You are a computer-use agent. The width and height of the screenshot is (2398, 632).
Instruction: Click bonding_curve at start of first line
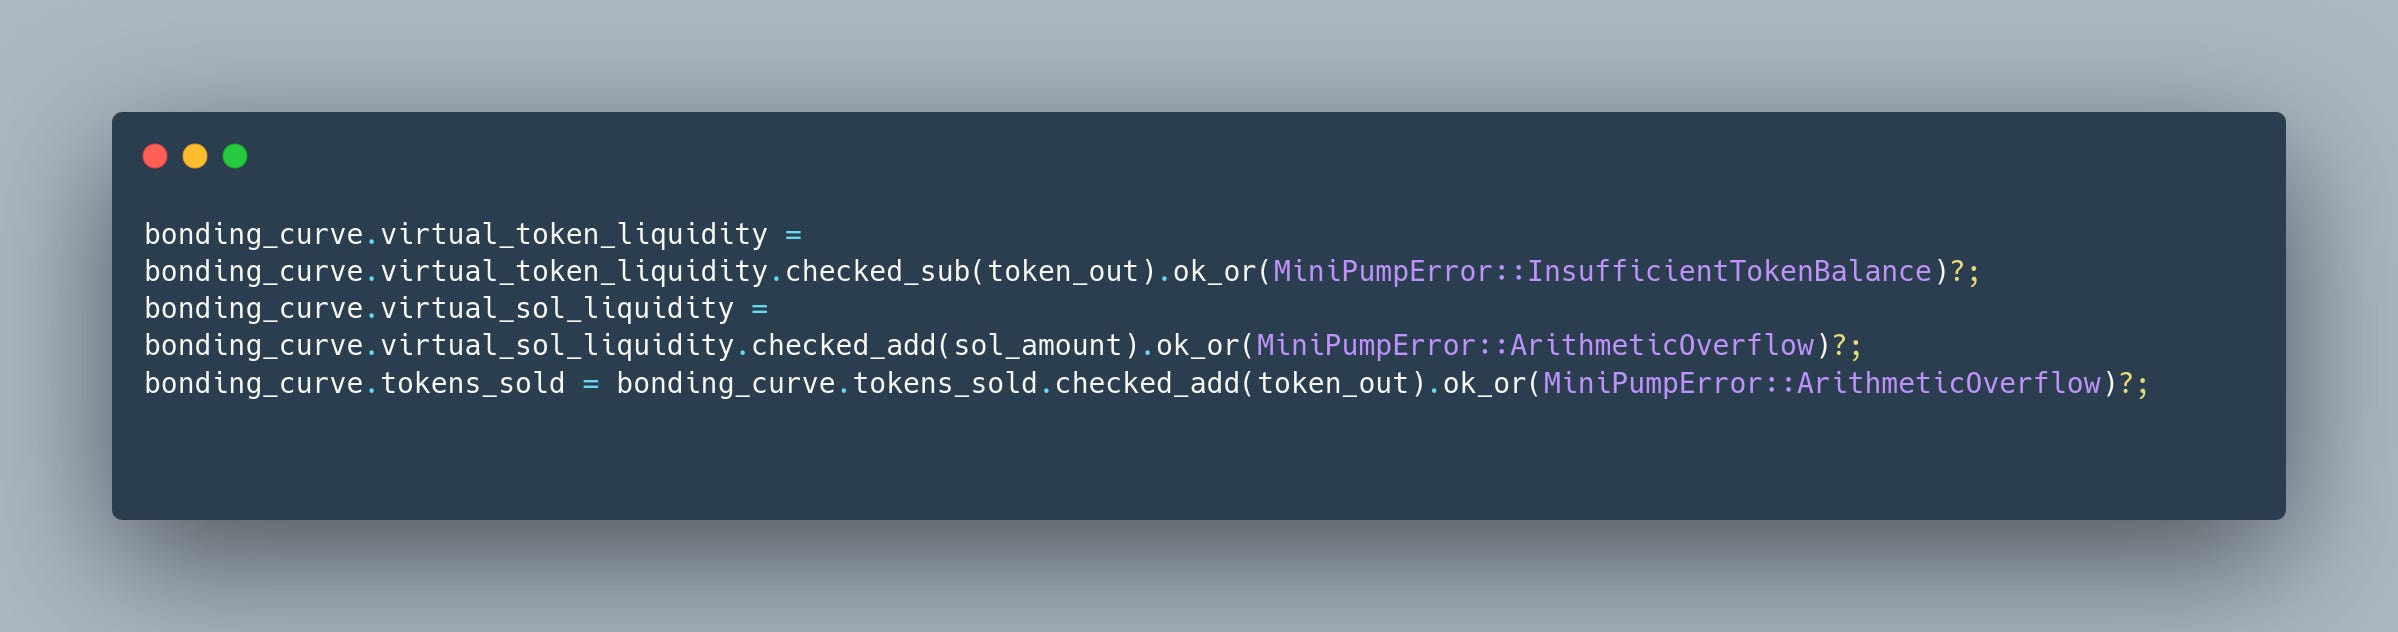[254, 234]
